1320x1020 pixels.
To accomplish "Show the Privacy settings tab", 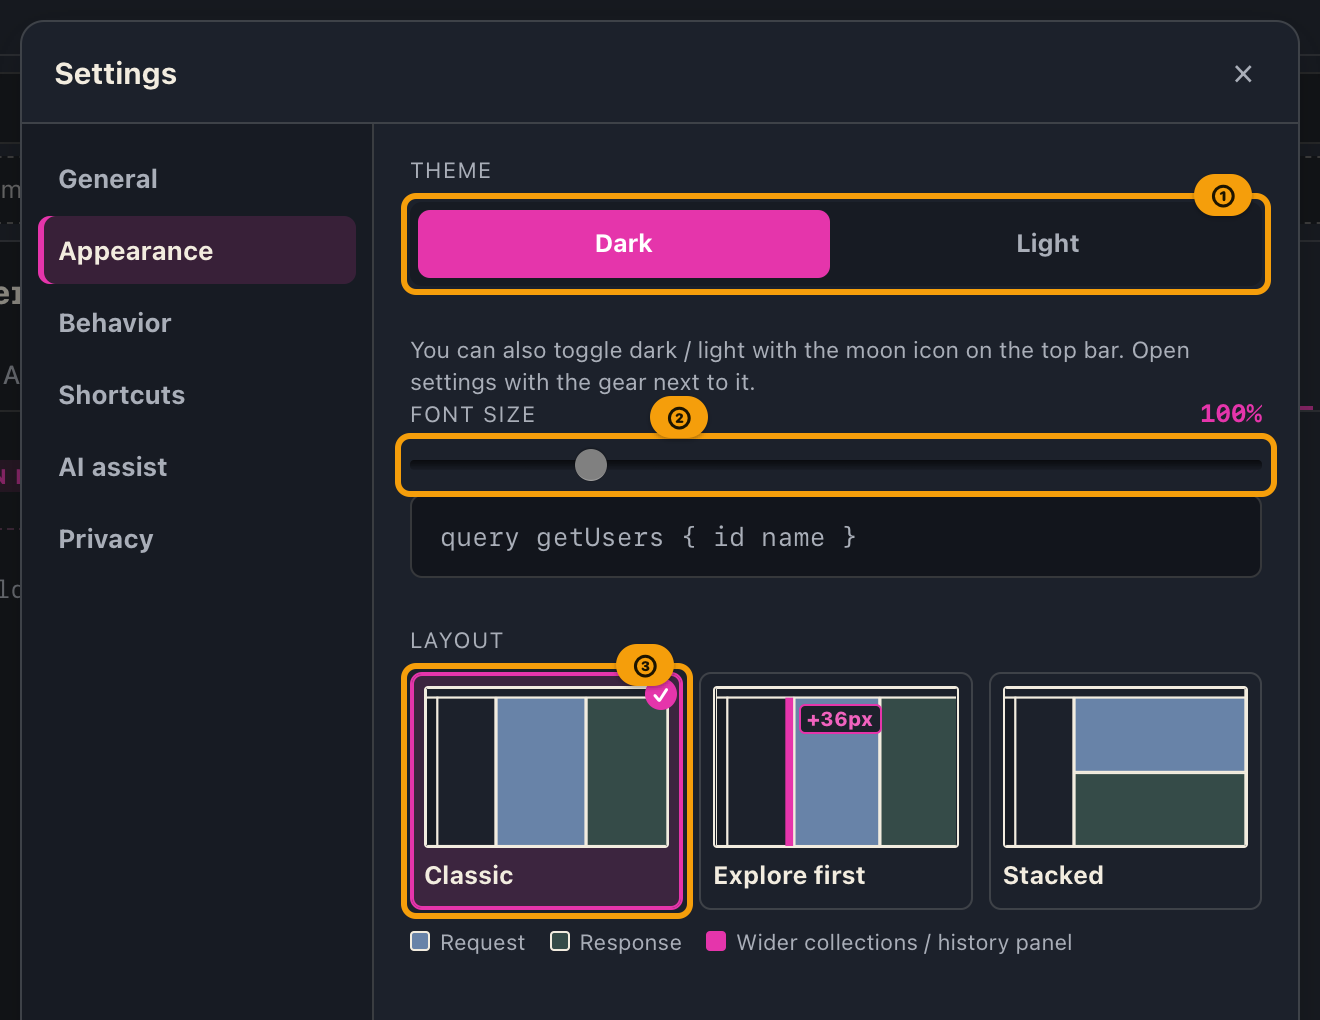I will (x=198, y=539).
